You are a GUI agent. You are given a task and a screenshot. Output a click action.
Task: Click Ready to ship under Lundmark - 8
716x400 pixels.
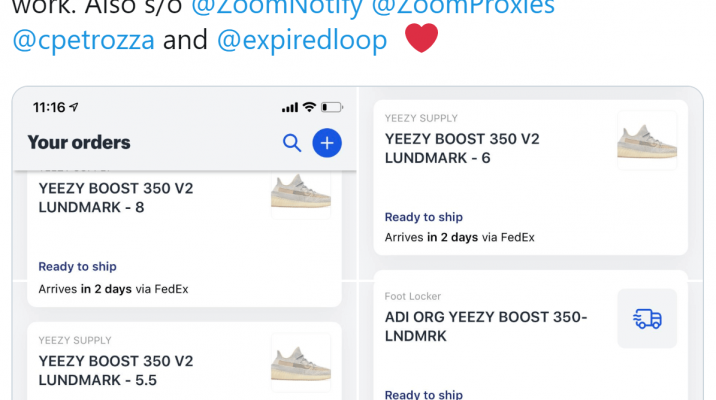click(78, 266)
